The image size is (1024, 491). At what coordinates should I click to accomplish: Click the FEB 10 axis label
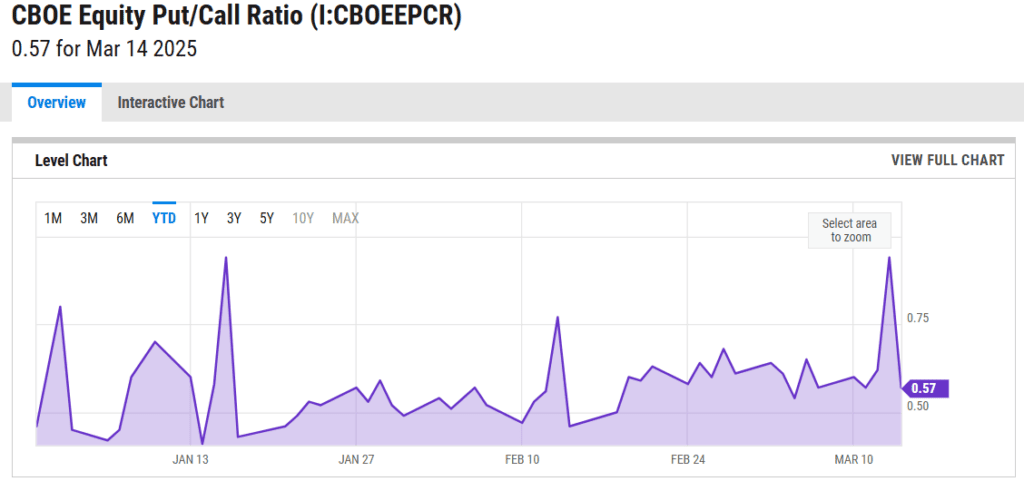point(522,460)
